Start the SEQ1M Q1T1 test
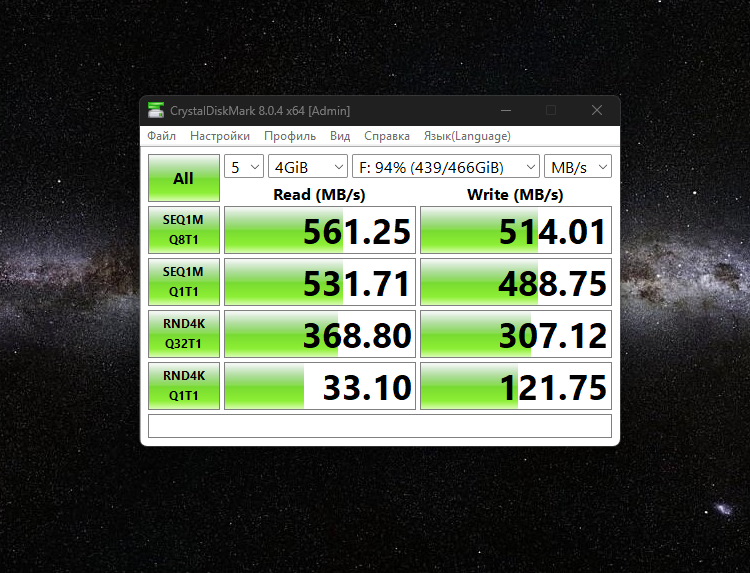Image resolution: width=750 pixels, height=573 pixels. pyautogui.click(x=184, y=282)
